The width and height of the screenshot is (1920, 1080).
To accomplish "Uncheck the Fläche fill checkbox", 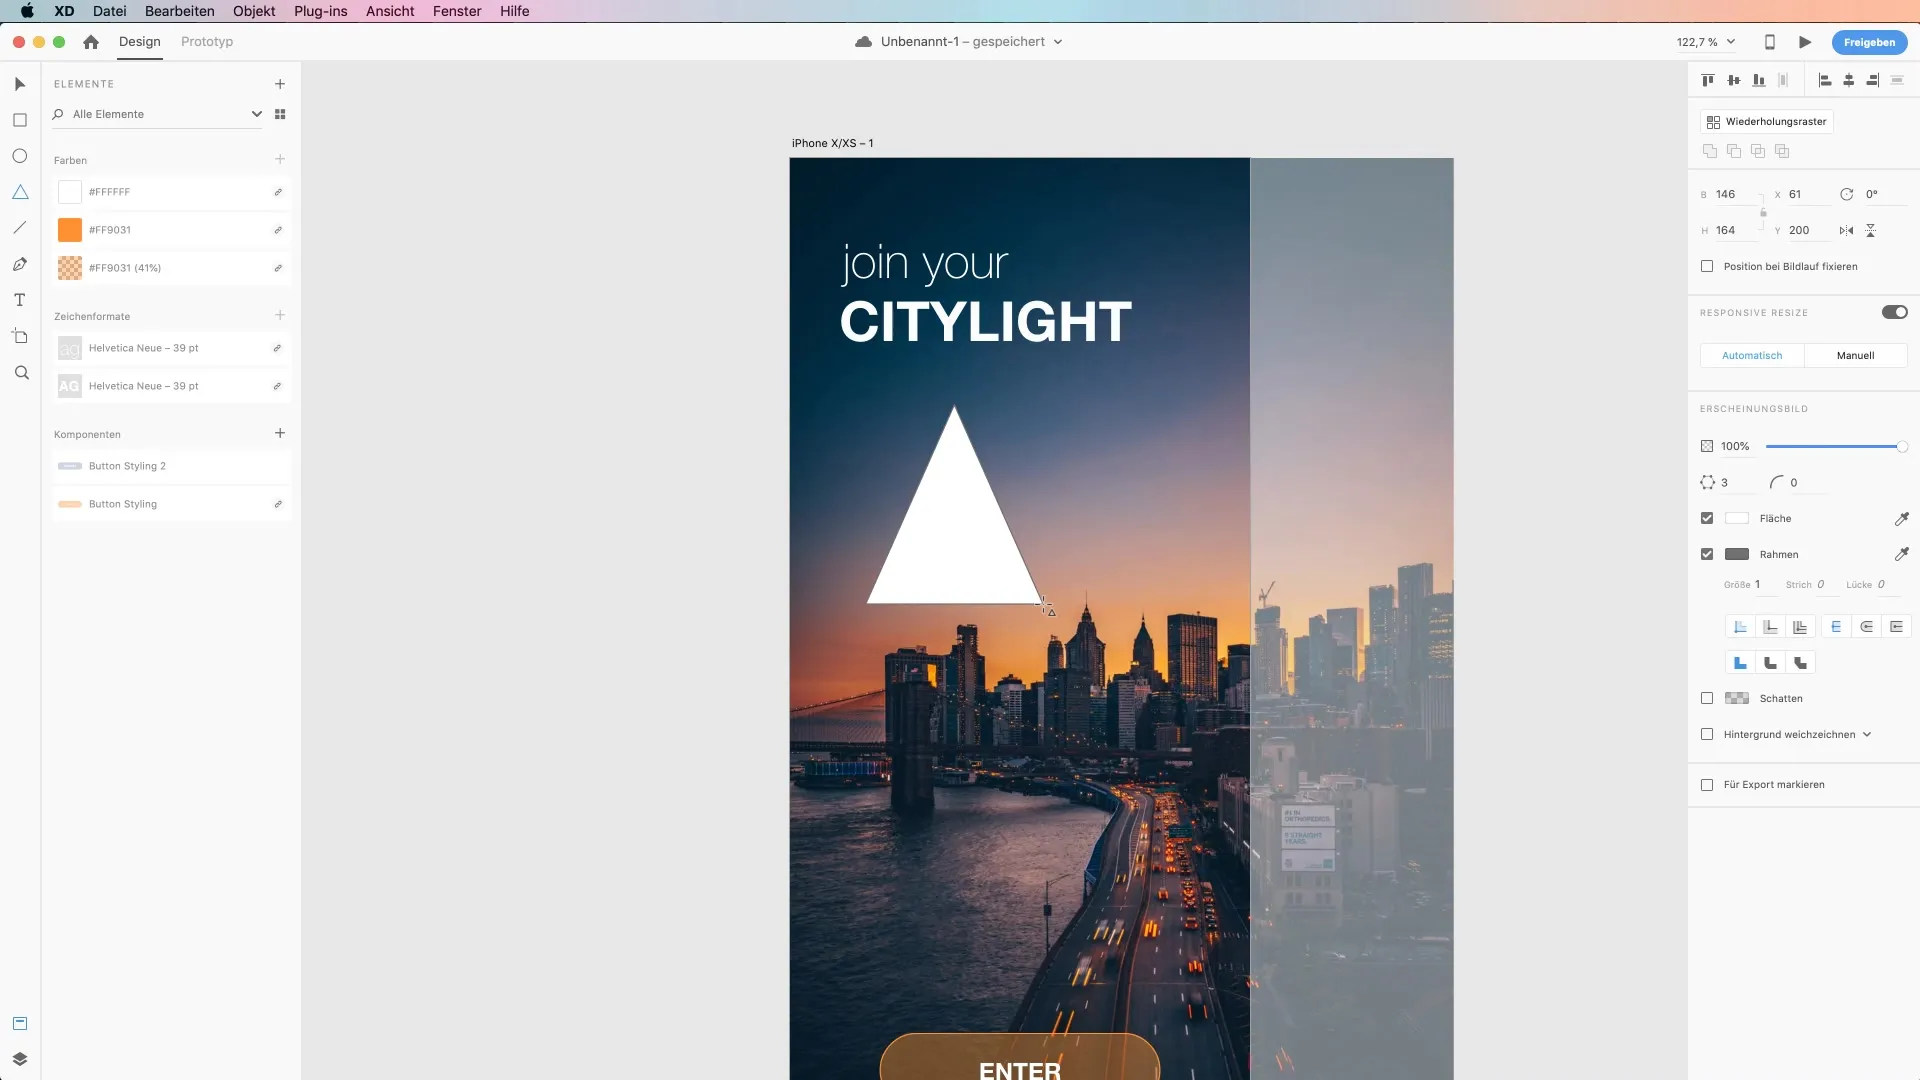I will point(1707,518).
